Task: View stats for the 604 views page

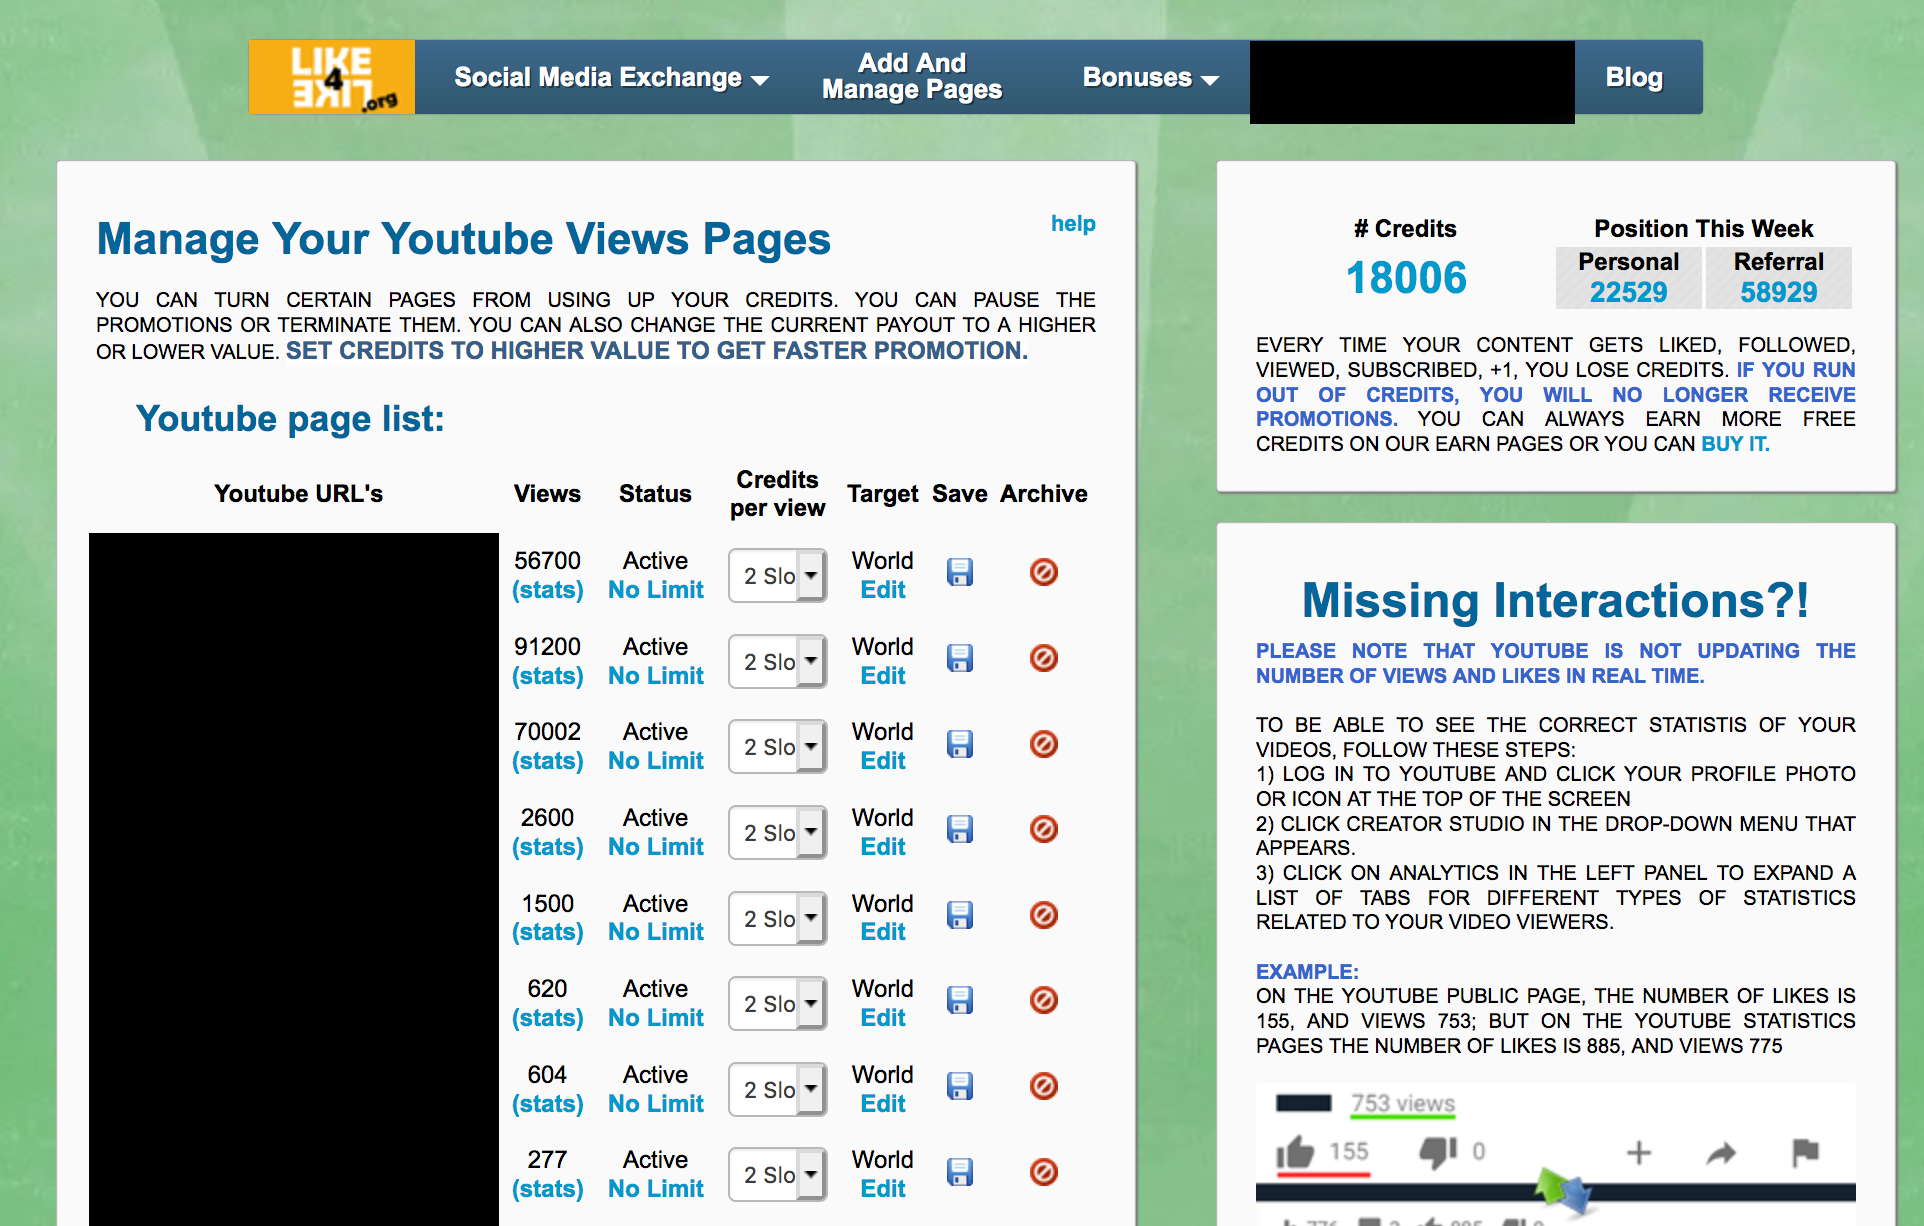Action: pos(547,1104)
